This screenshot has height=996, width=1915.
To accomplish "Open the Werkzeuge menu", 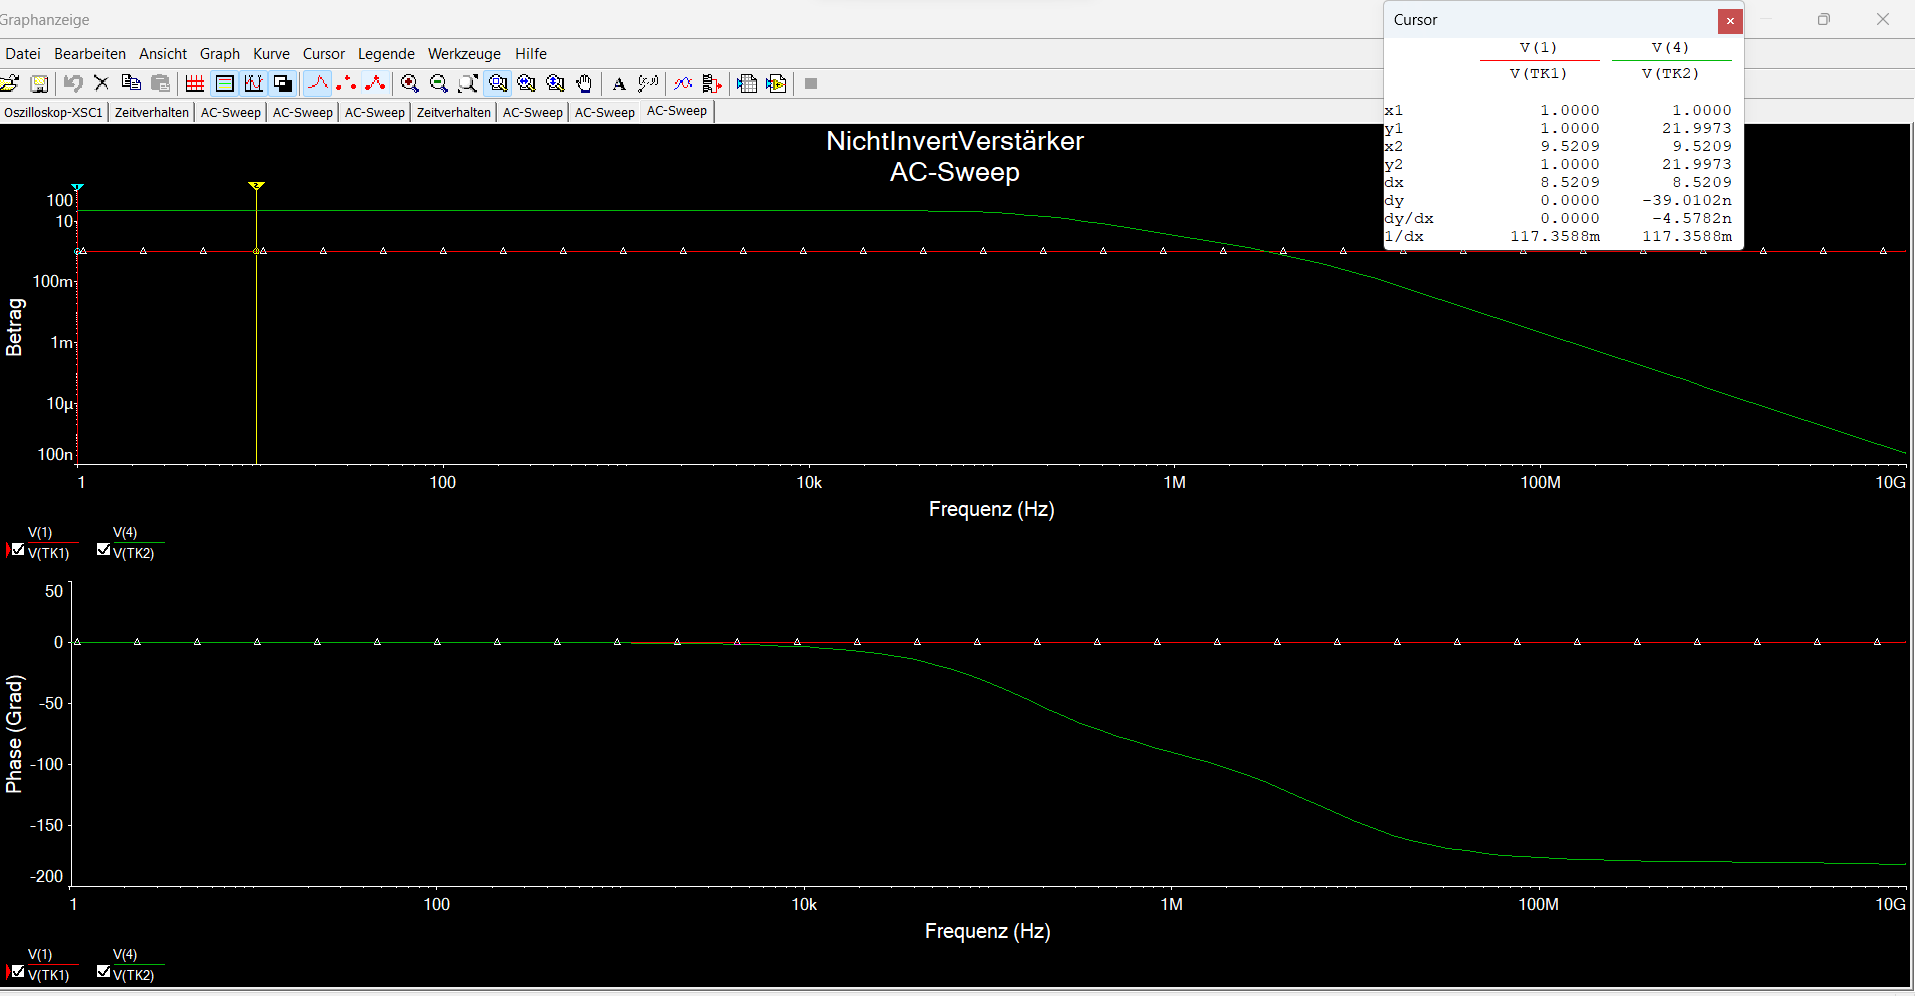I will pos(464,54).
